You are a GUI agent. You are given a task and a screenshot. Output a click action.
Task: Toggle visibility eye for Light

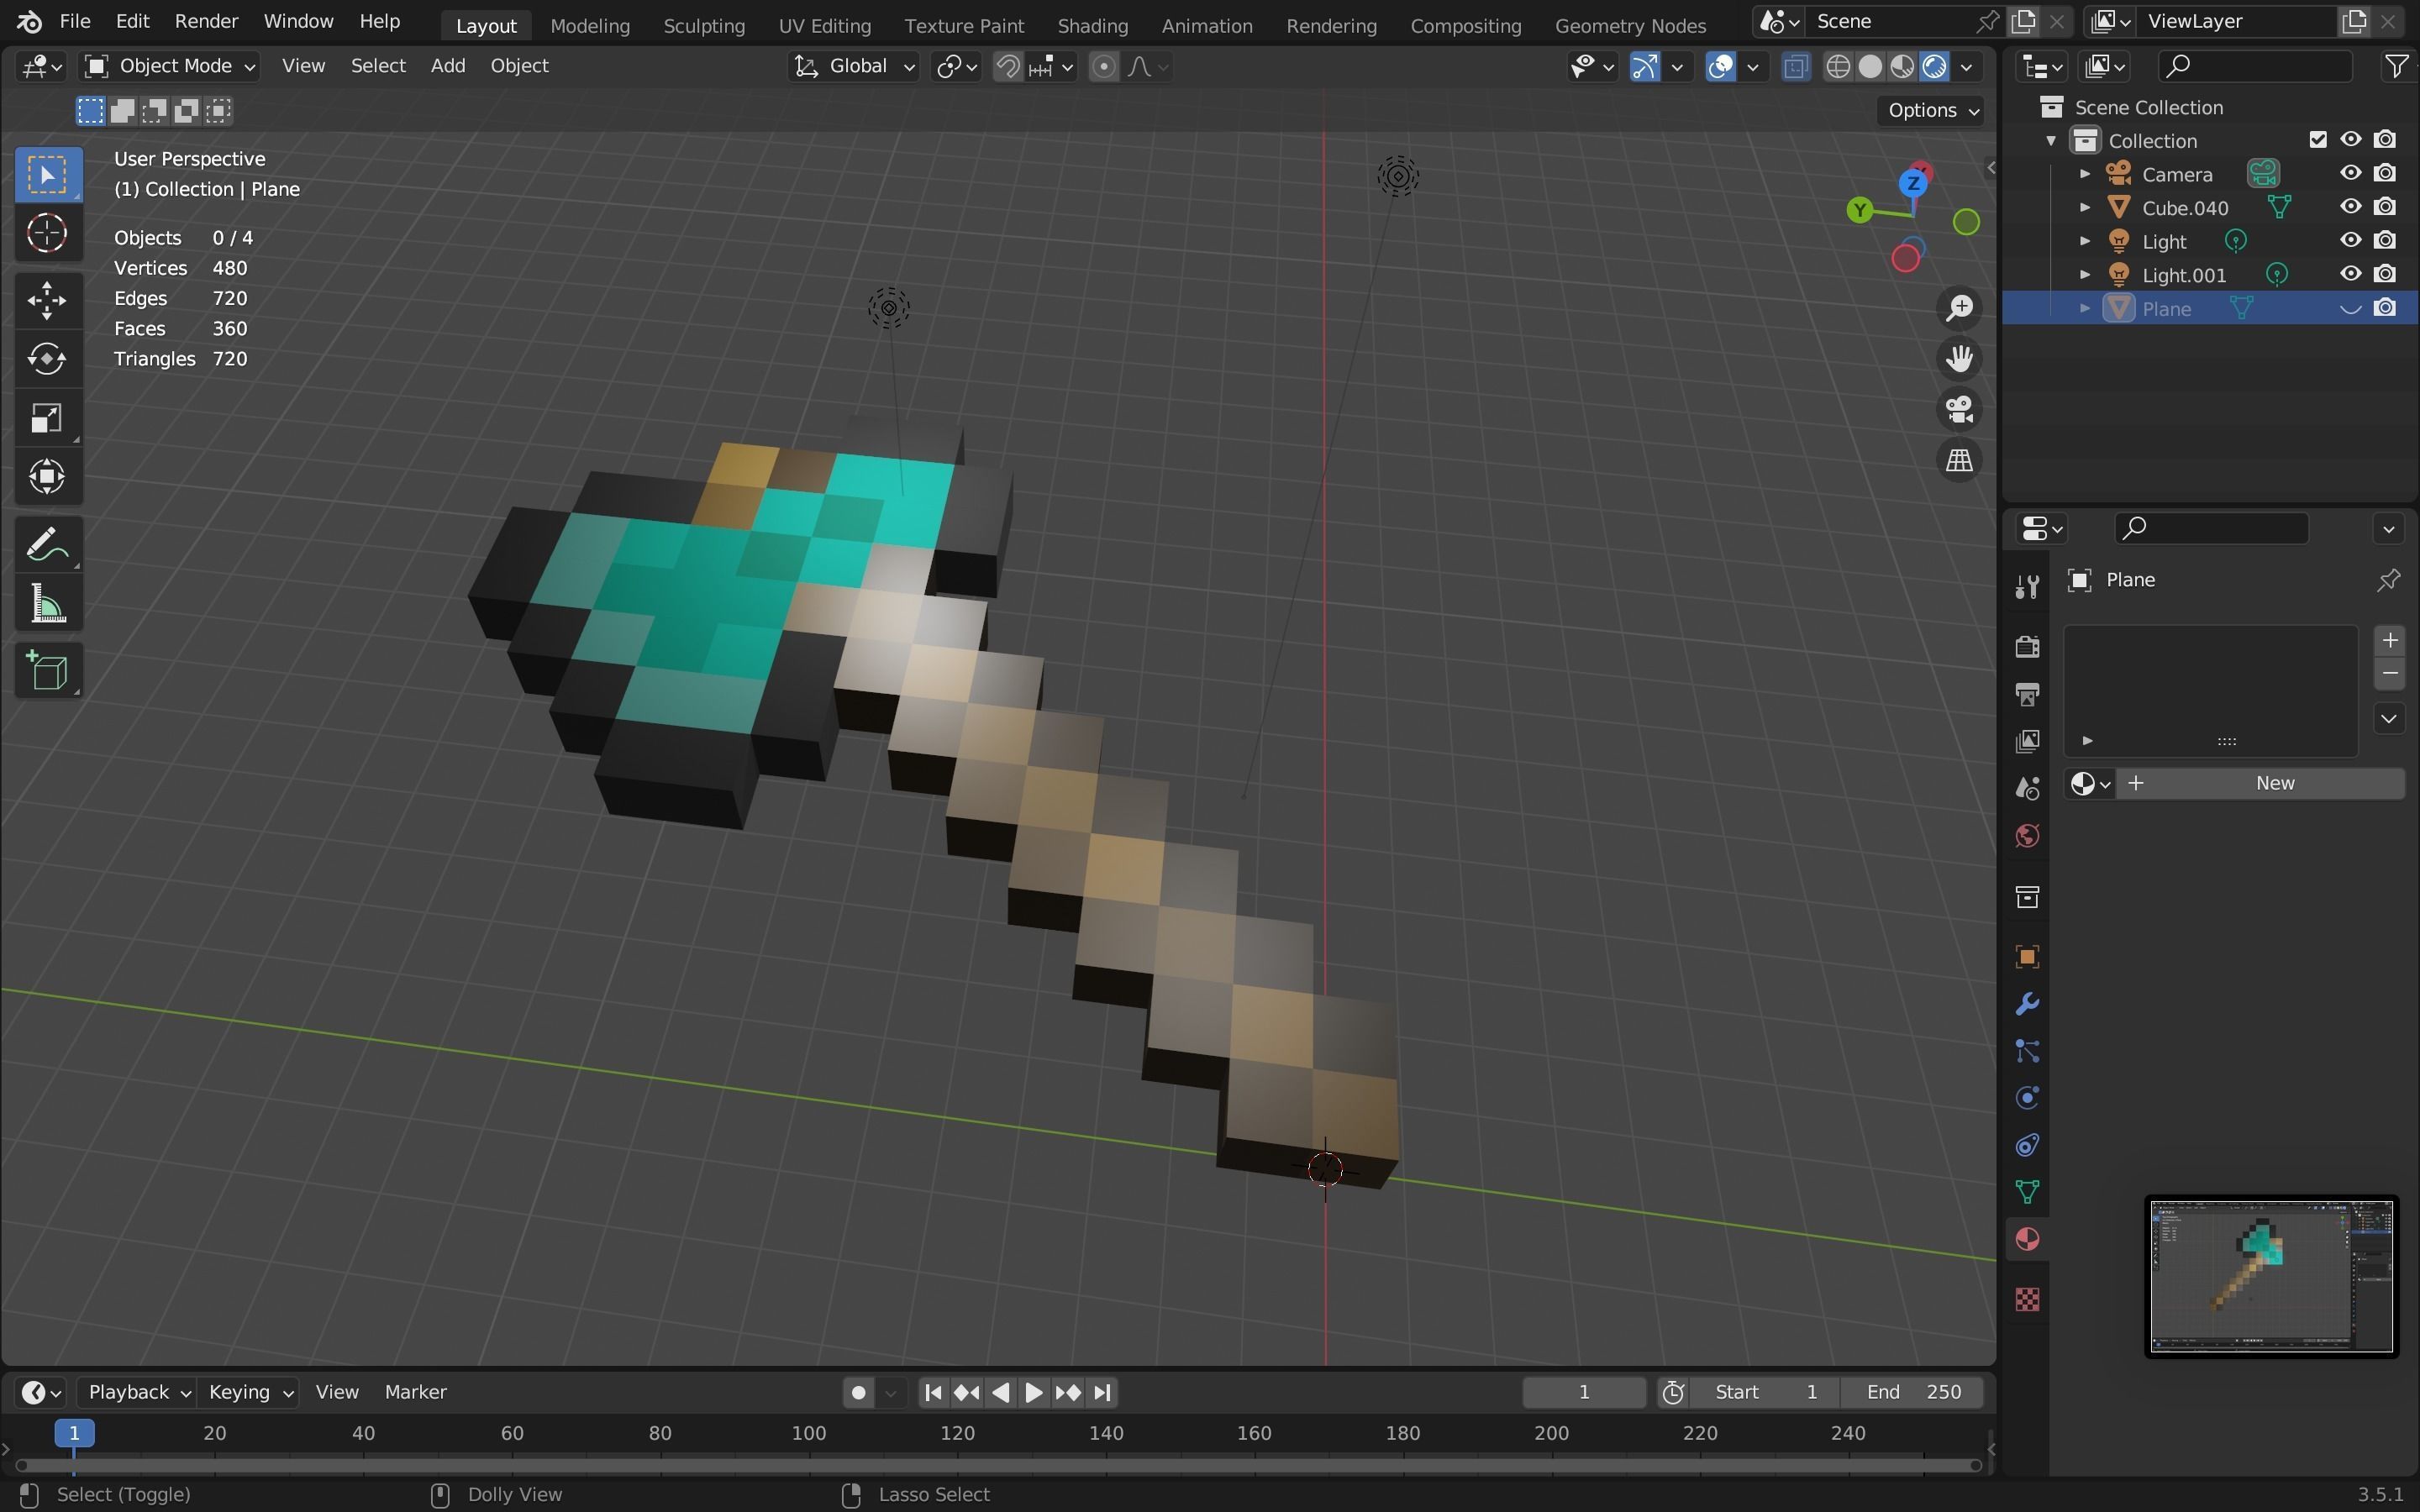tap(2350, 241)
